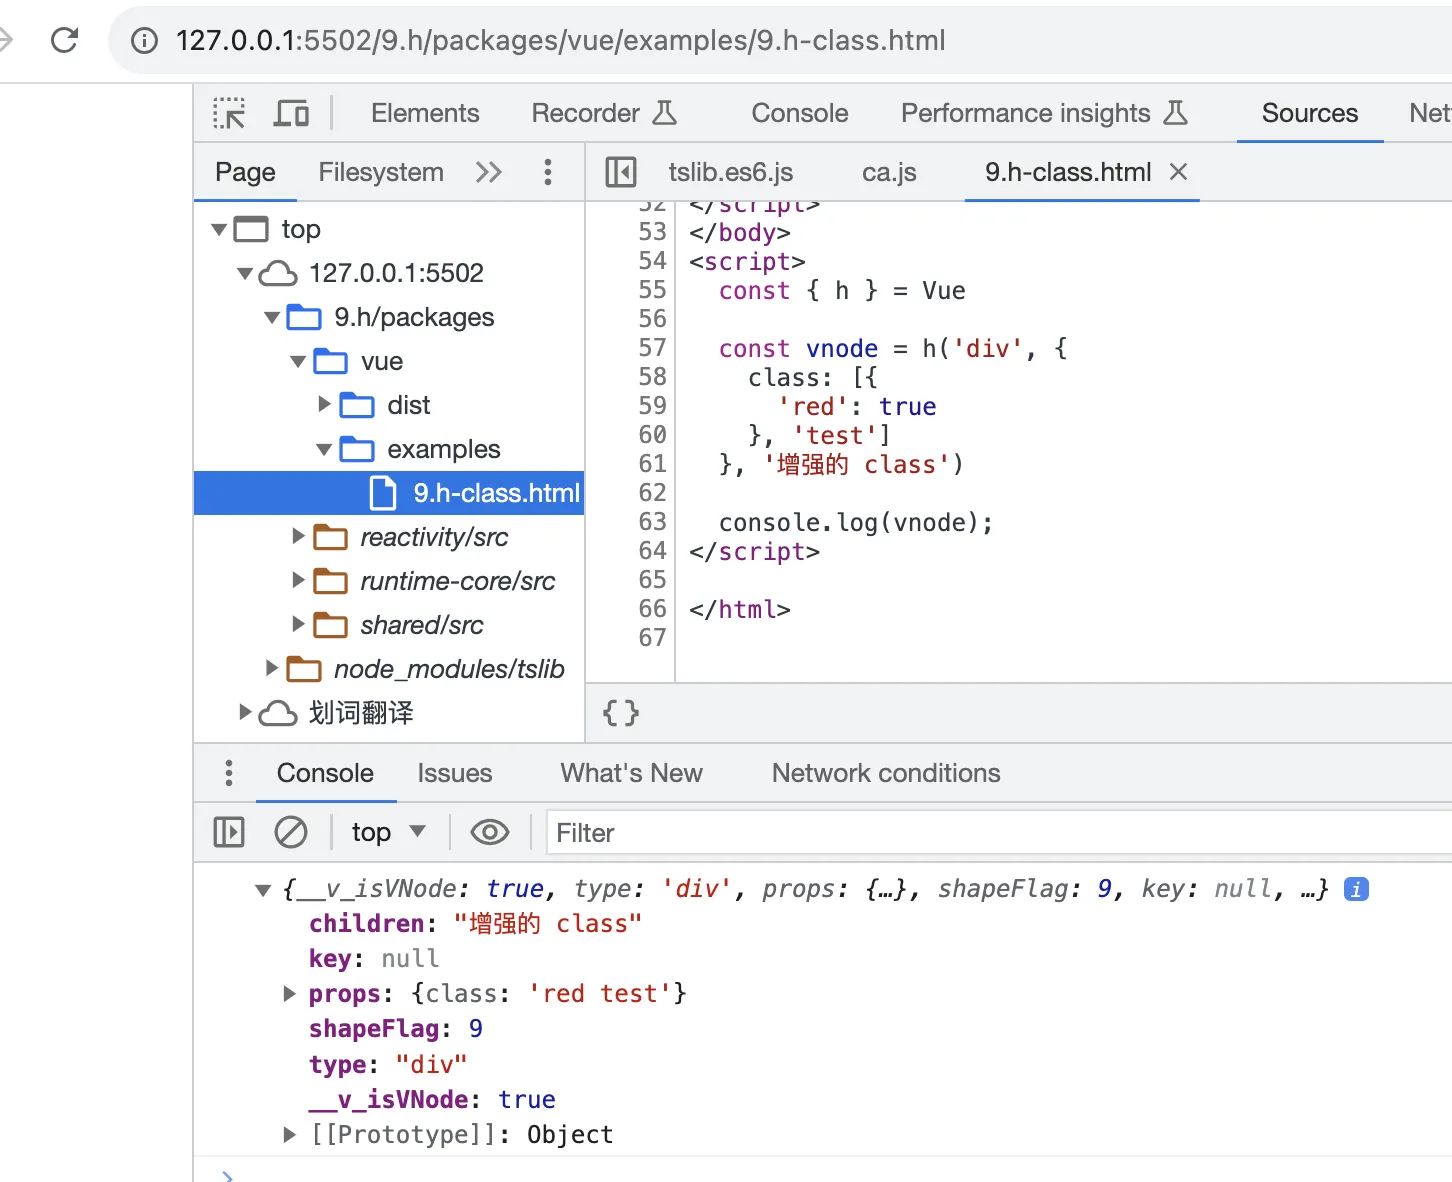Image resolution: width=1452 pixels, height=1182 pixels.
Task: Switch to the ca.js file tab
Action: (889, 172)
